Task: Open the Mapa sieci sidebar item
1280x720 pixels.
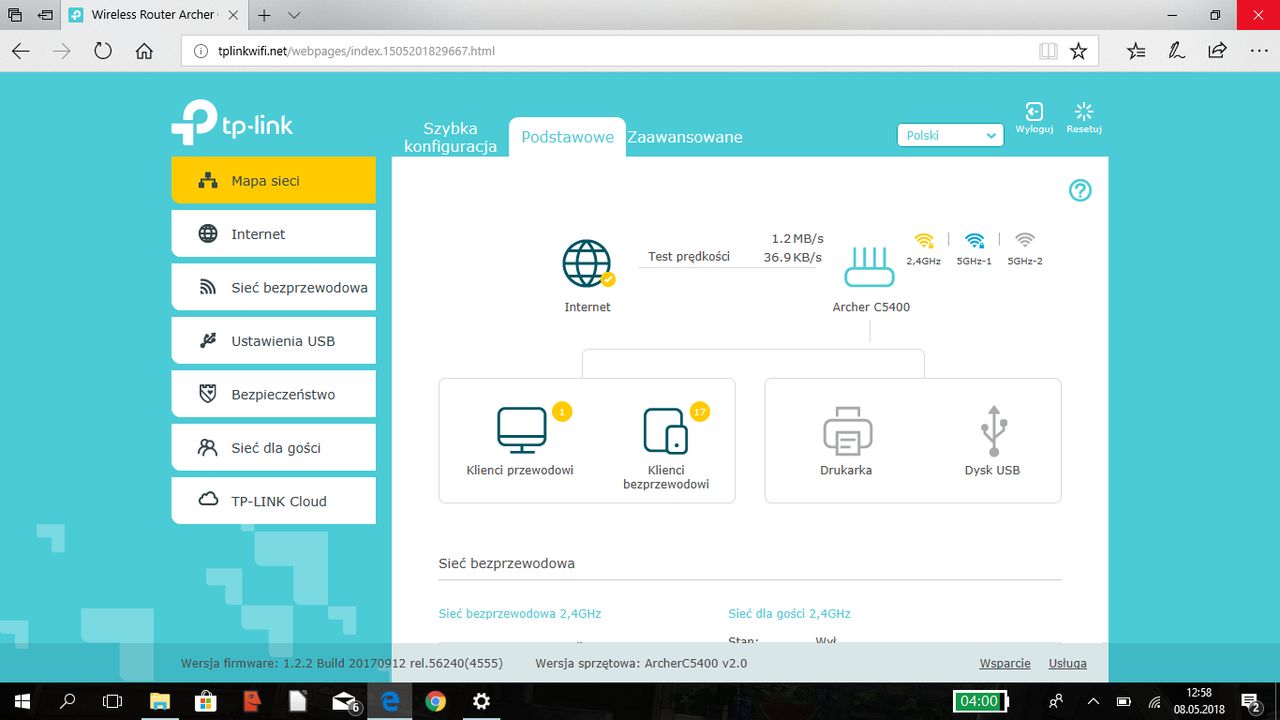Action: 273,180
